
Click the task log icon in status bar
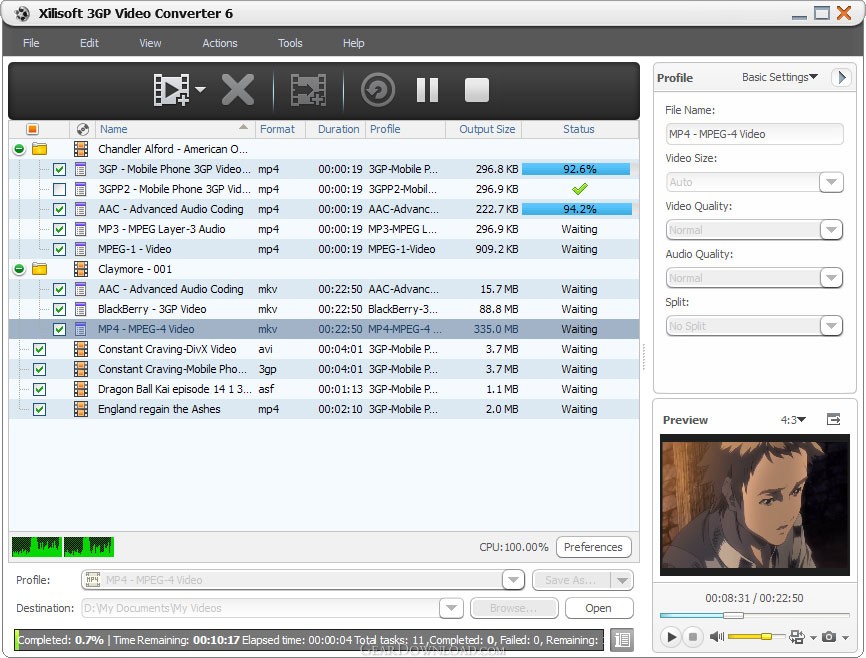tap(622, 640)
